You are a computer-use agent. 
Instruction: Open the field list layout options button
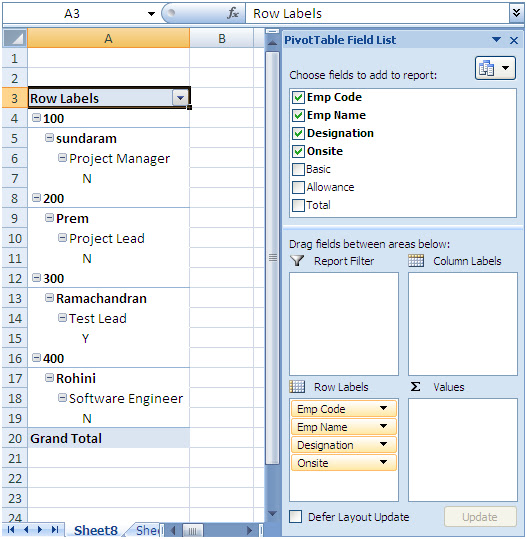495,68
